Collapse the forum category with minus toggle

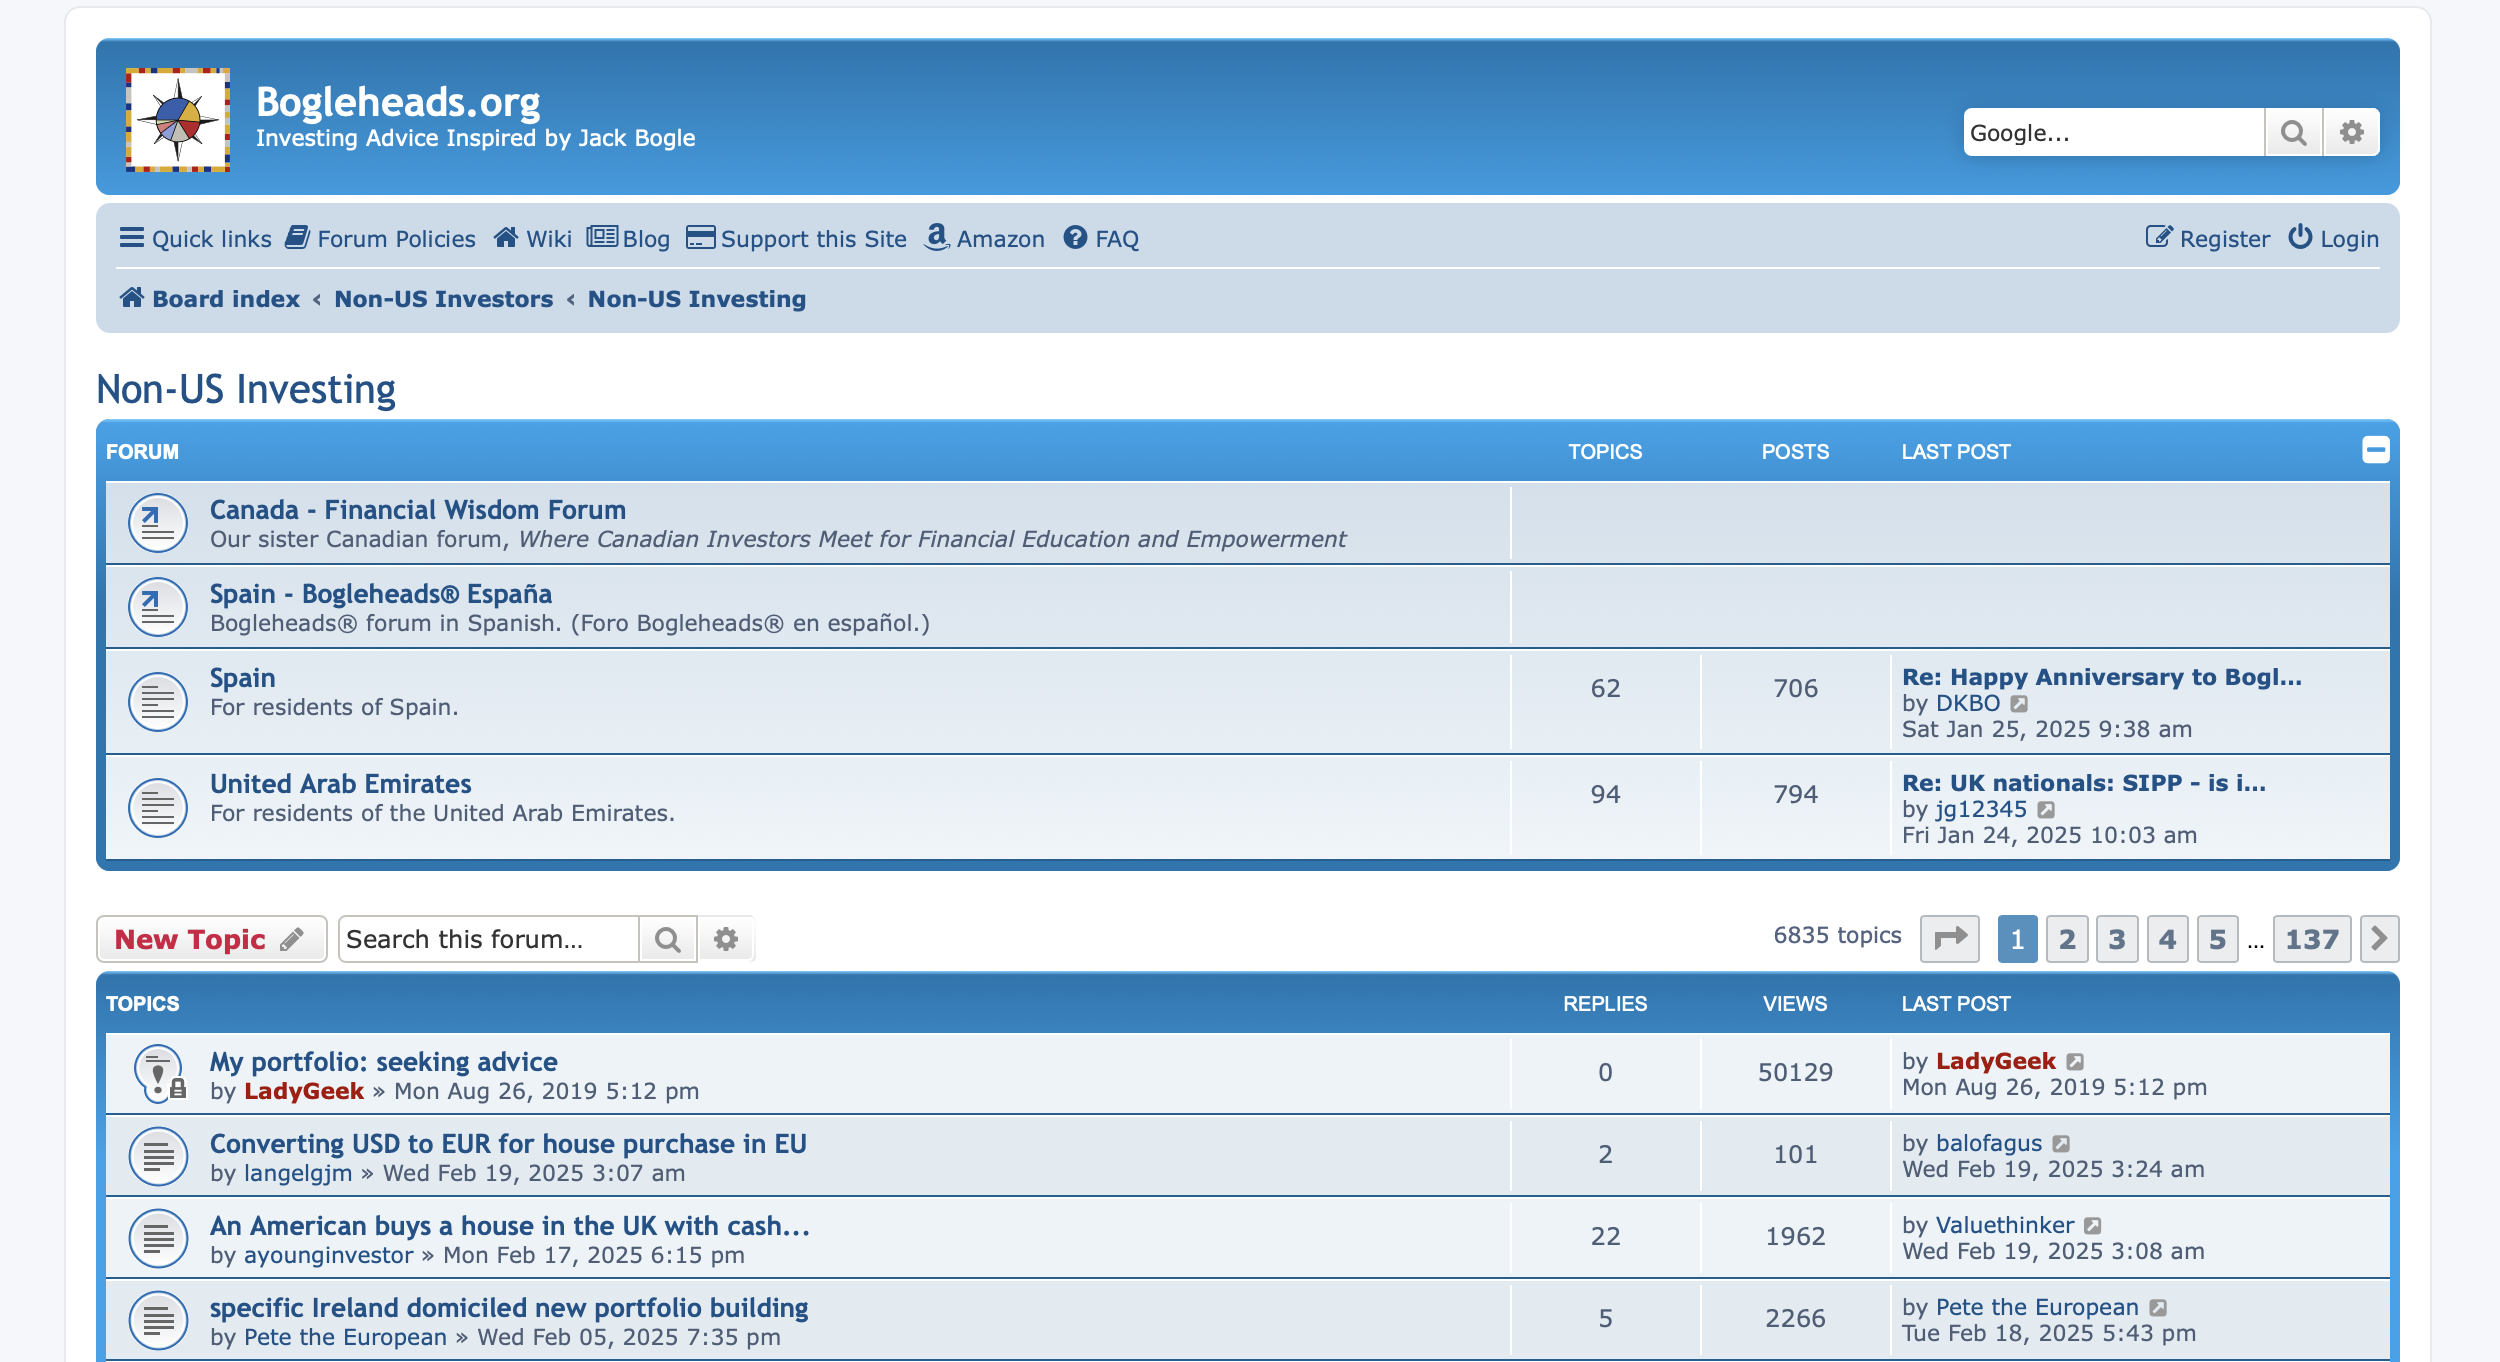click(x=2375, y=450)
